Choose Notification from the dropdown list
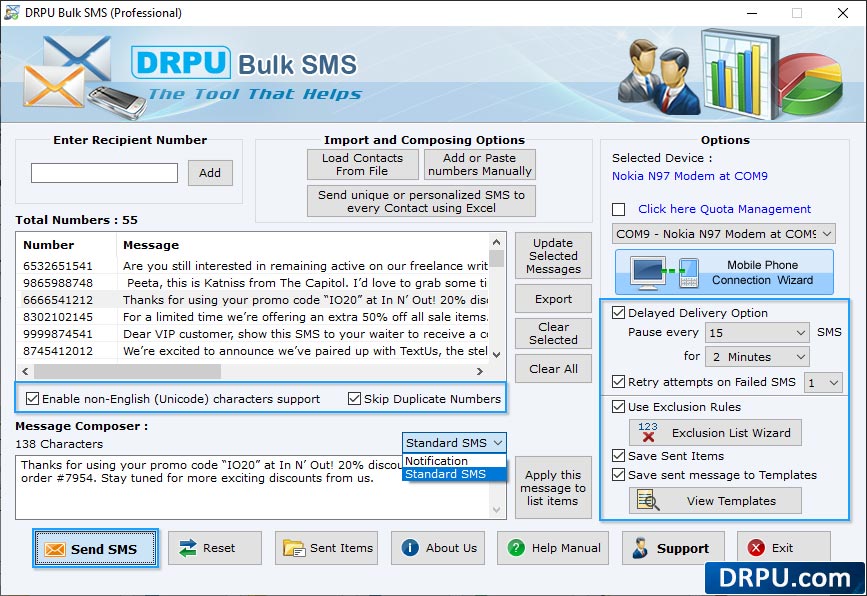 coord(454,461)
